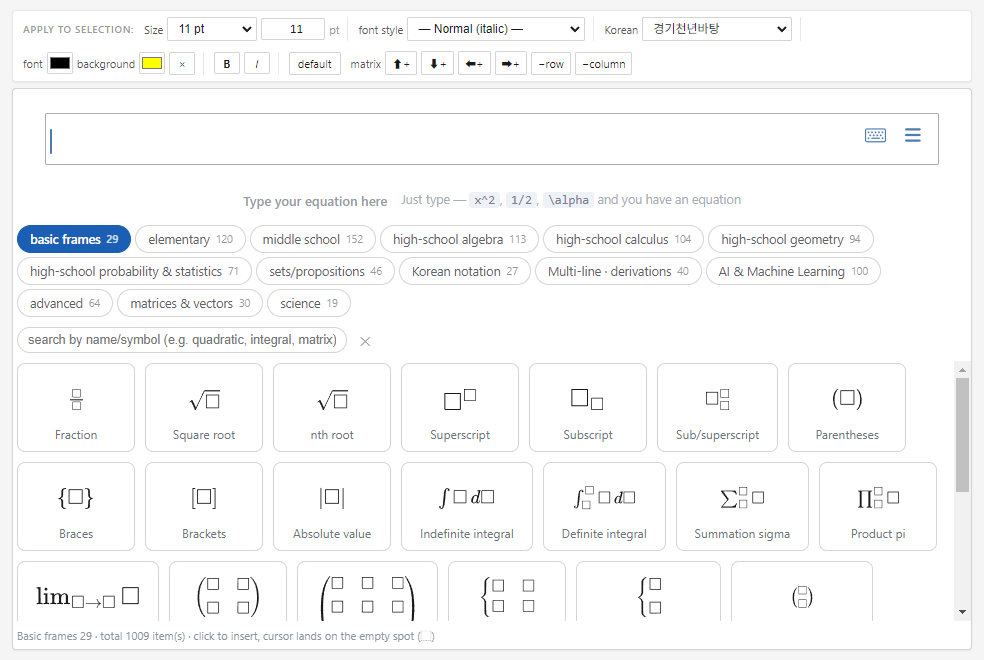The width and height of the screenshot is (984, 660).
Task: Insert the Braces frame
Action: (76, 506)
